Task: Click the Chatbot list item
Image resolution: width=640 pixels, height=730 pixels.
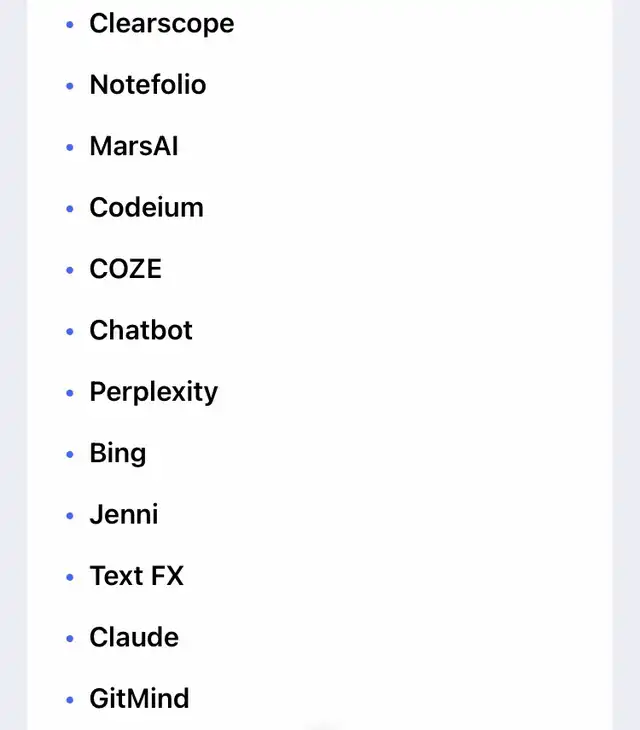Action: click(141, 330)
